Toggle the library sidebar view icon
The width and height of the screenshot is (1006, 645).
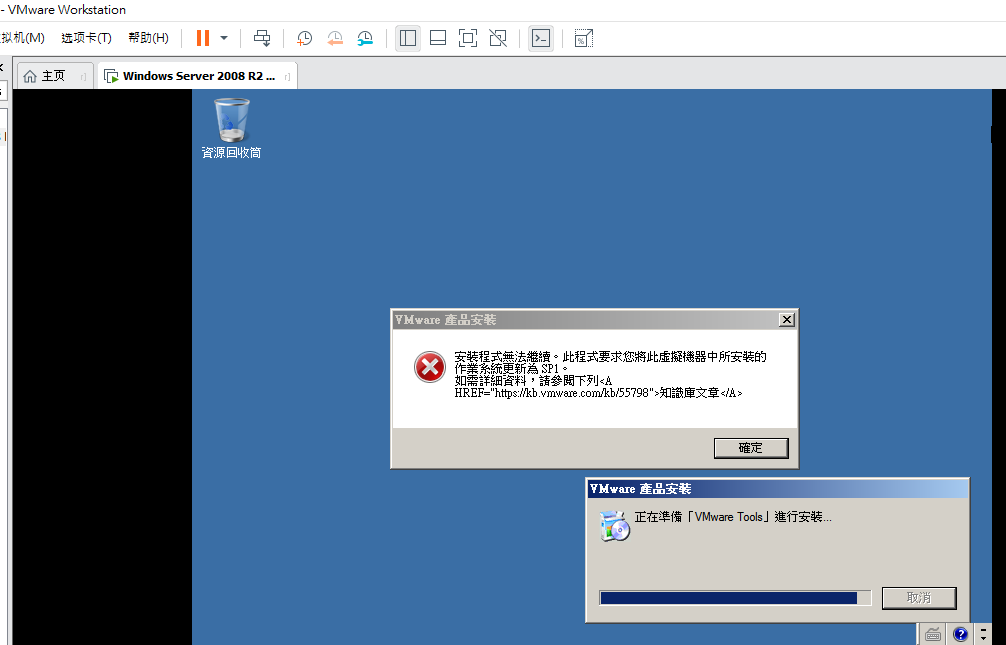407,38
